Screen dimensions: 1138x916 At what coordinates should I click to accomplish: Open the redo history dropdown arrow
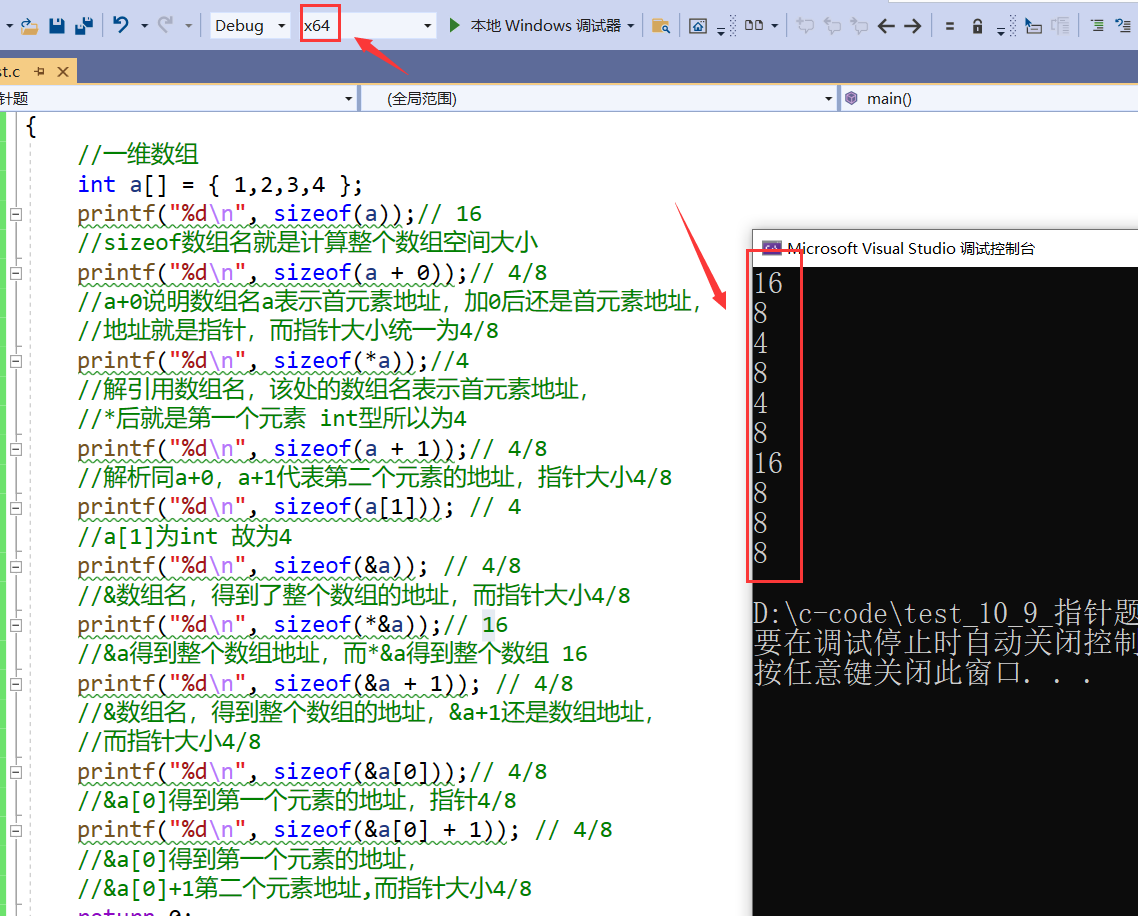pyautogui.click(x=189, y=26)
